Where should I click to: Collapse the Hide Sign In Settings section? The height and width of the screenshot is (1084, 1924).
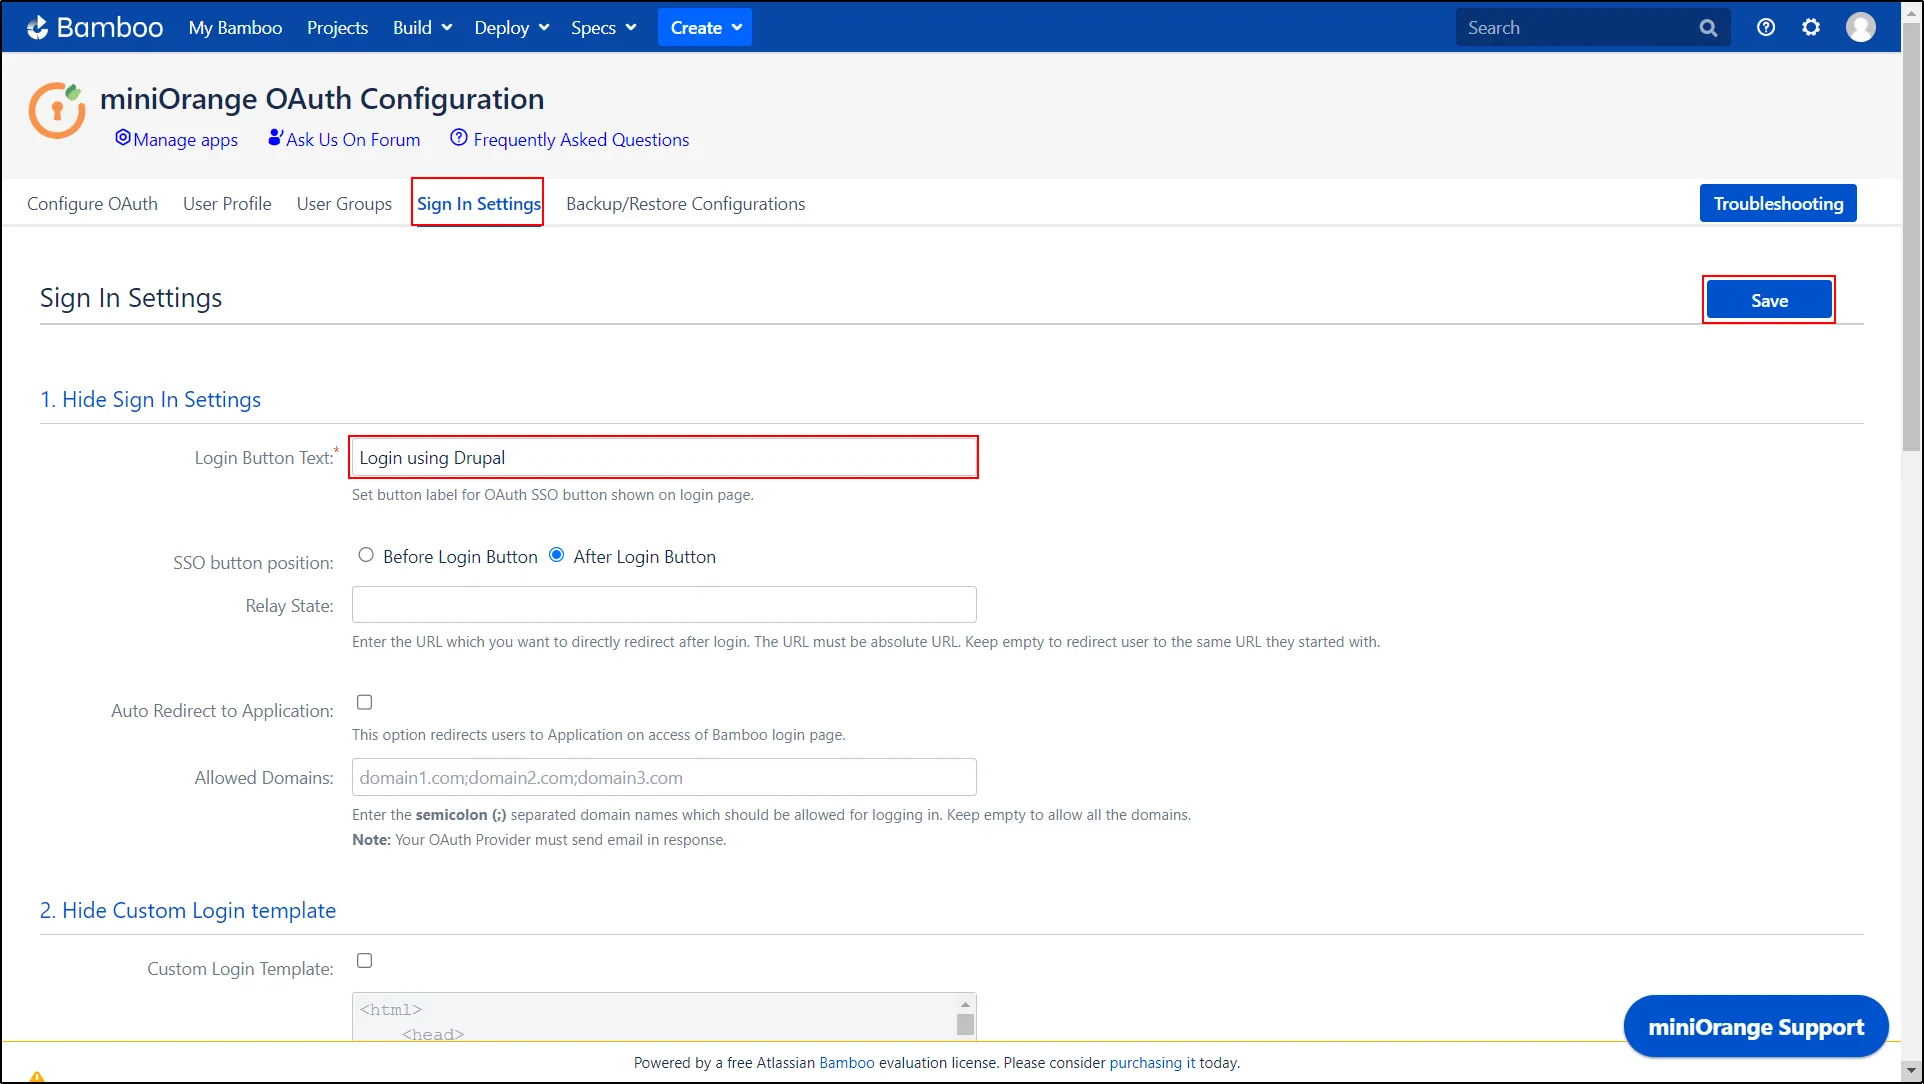tap(150, 400)
